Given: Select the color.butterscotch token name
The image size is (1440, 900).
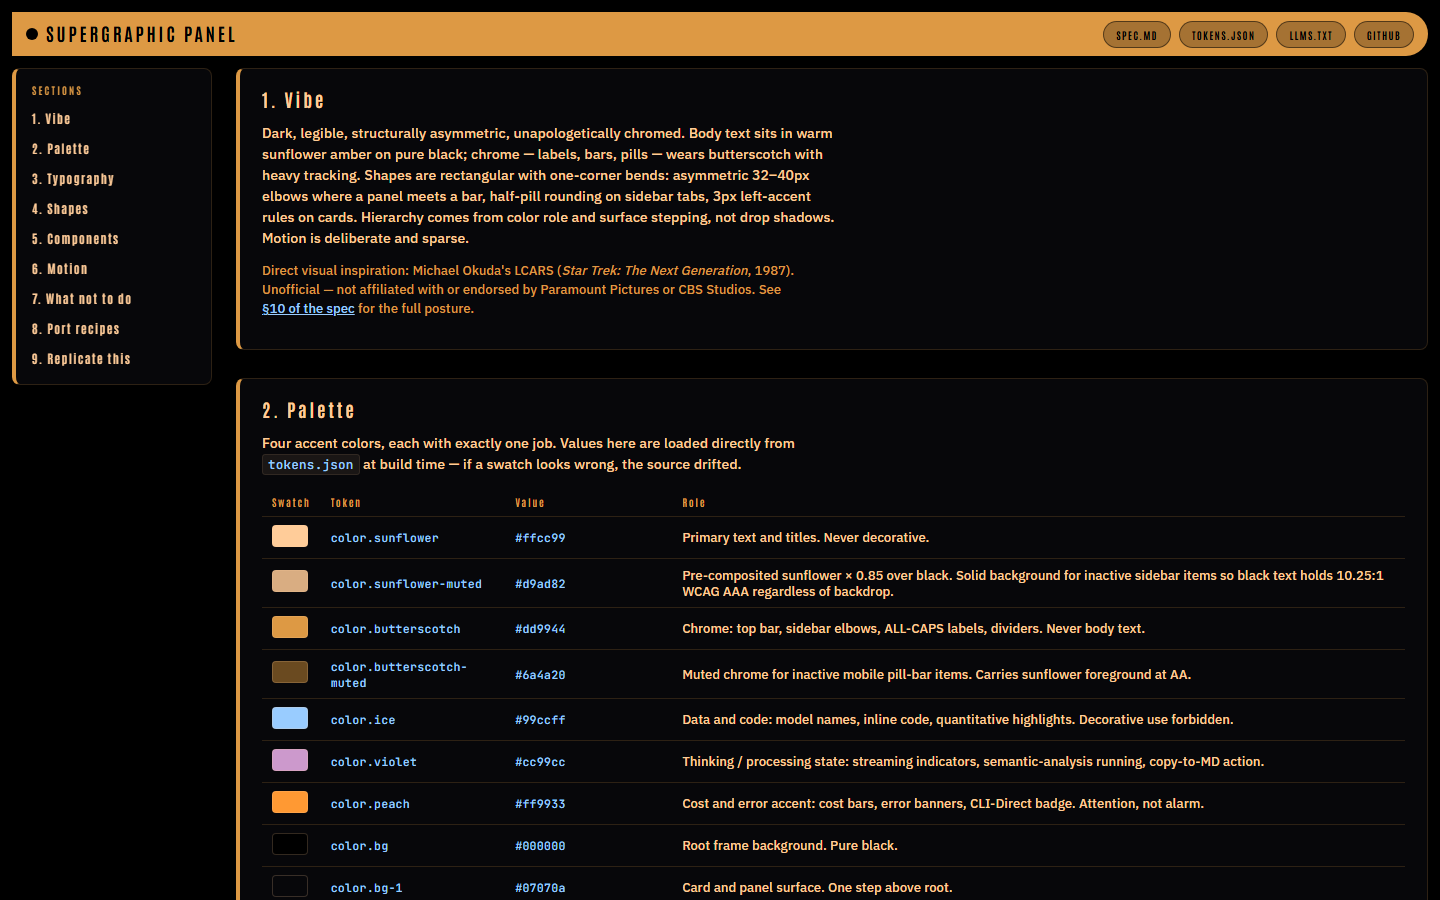Looking at the screenshot, I should click(396, 629).
